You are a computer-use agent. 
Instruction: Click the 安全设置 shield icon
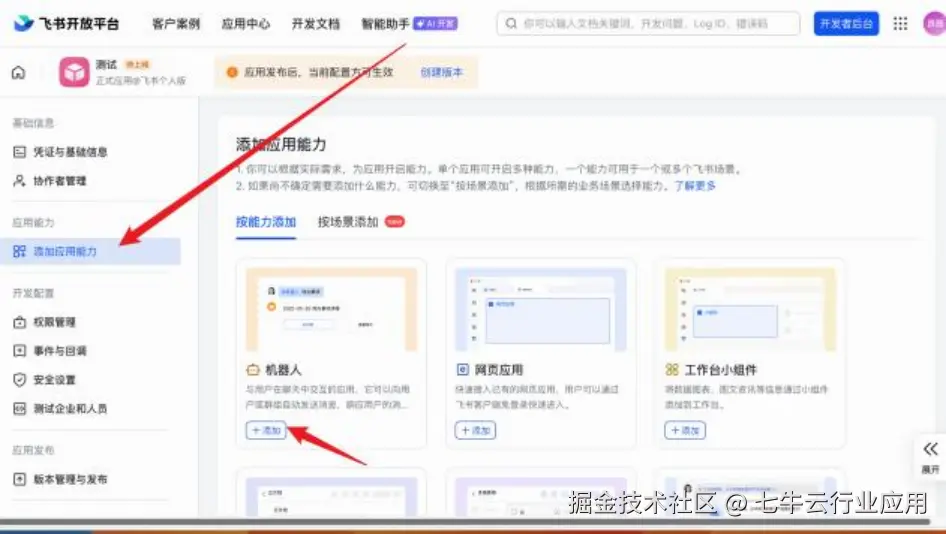[x=19, y=380]
